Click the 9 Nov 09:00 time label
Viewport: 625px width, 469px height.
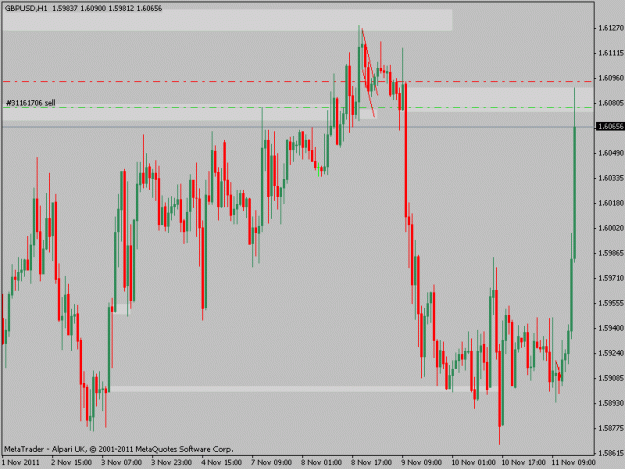point(421,463)
